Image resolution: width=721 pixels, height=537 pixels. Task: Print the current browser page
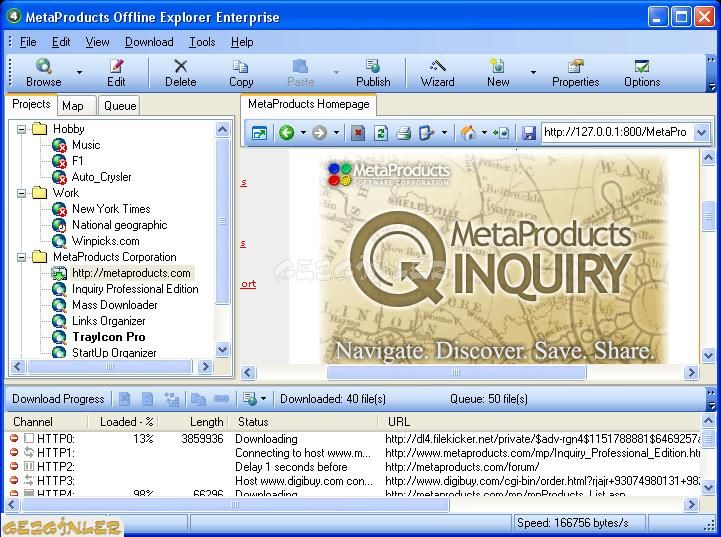(403, 133)
